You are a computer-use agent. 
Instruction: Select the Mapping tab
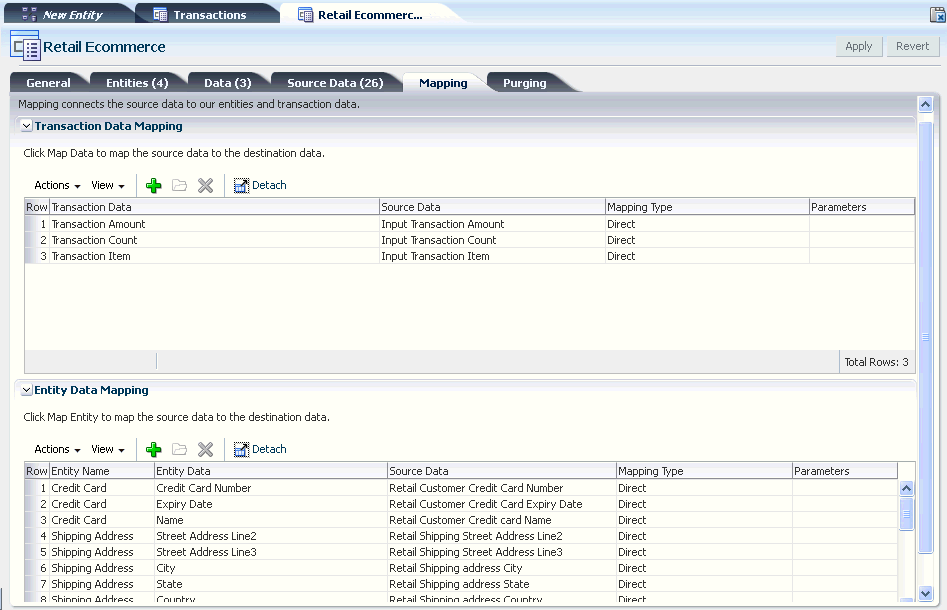(443, 83)
